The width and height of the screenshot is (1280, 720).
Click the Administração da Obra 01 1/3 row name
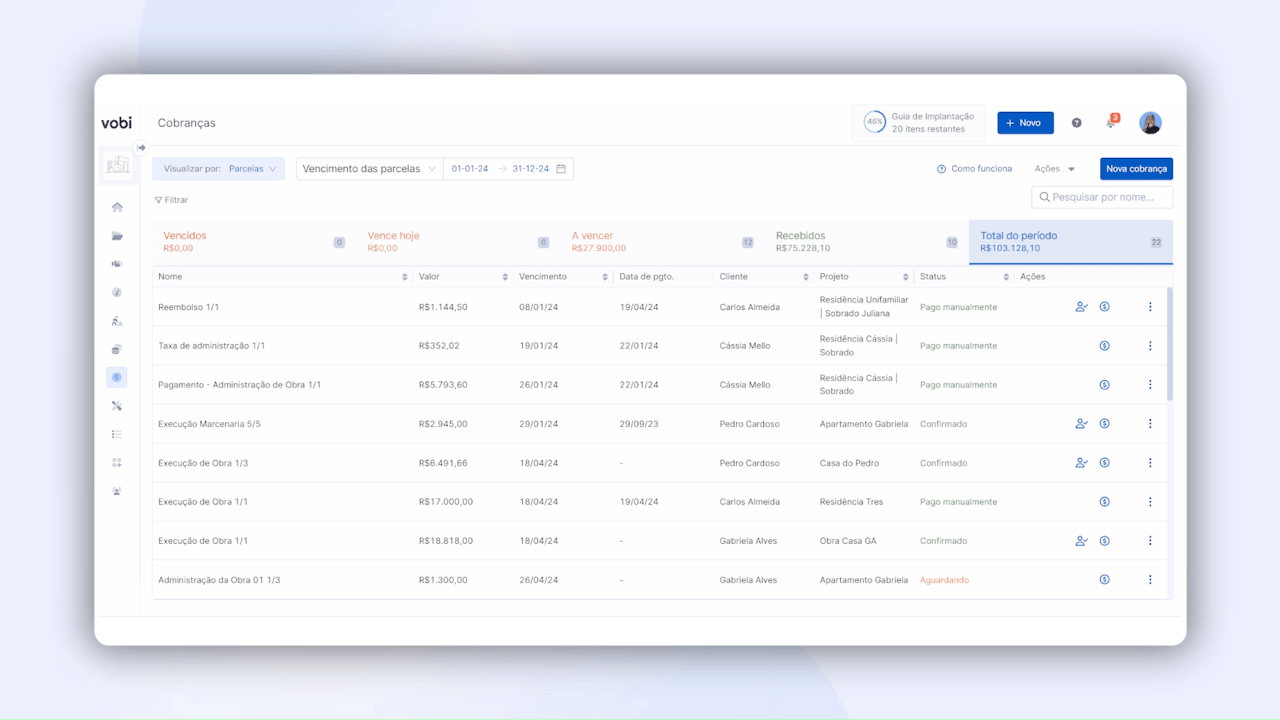tap(219, 580)
